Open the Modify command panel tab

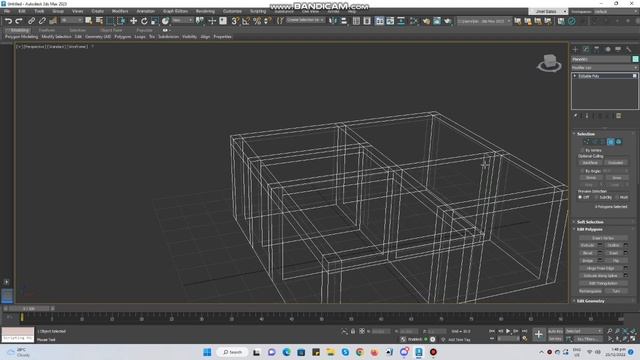pos(586,49)
